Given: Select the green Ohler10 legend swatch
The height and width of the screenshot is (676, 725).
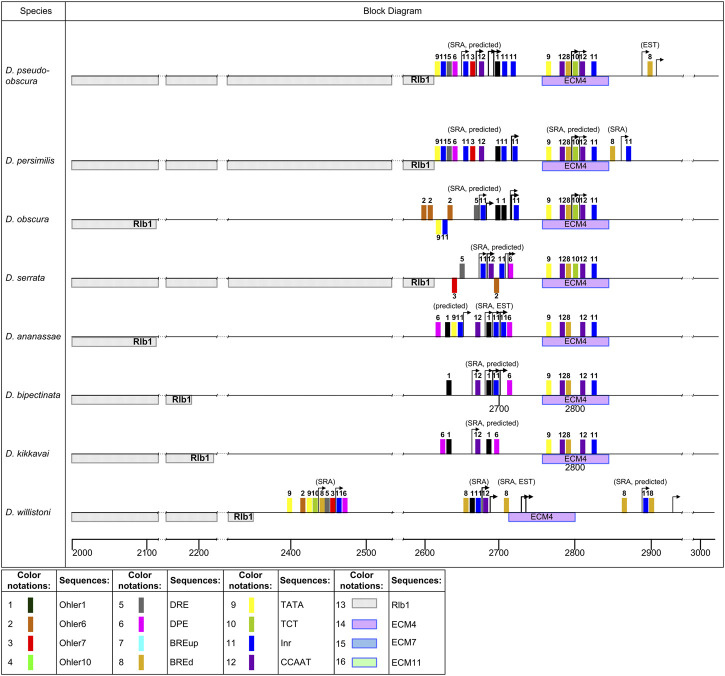Looking at the screenshot, I should click(x=33, y=657).
